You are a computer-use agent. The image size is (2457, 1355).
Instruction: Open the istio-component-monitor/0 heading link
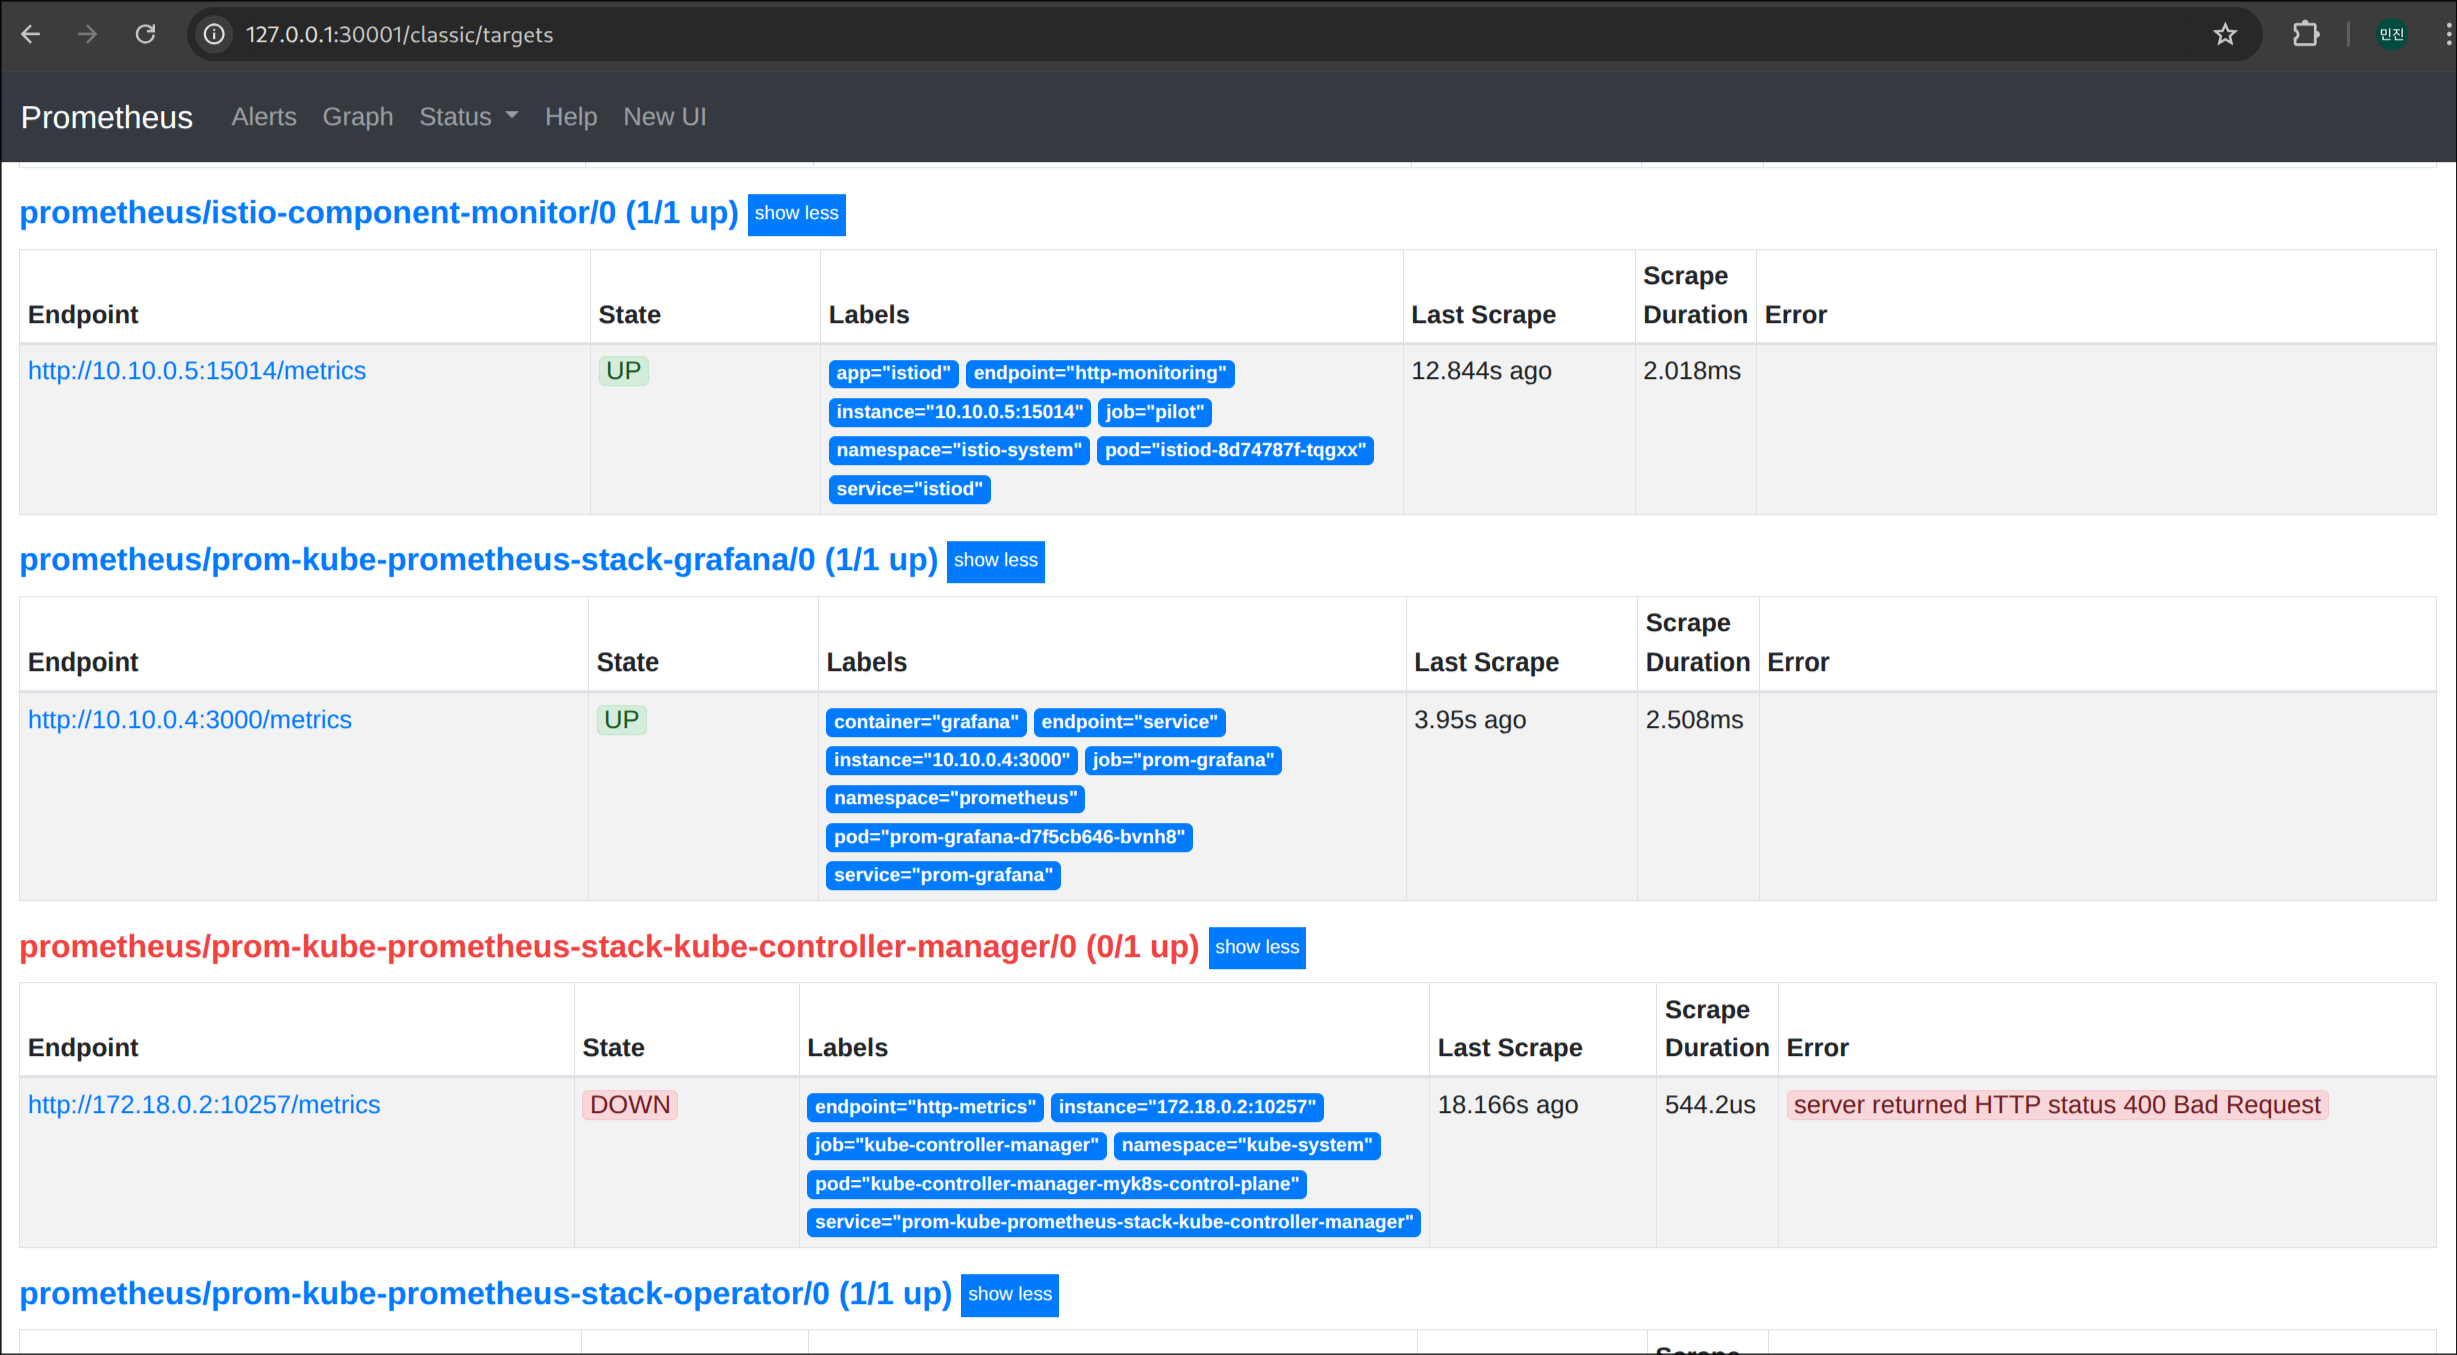(379, 213)
